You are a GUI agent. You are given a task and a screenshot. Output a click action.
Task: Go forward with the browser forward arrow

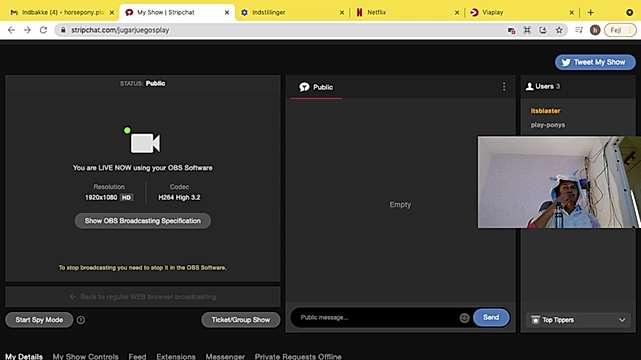coord(27,30)
